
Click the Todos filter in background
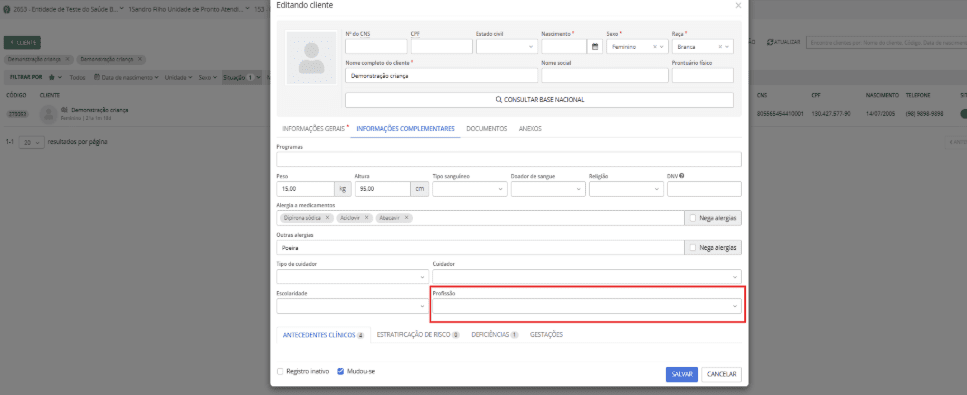point(77,78)
